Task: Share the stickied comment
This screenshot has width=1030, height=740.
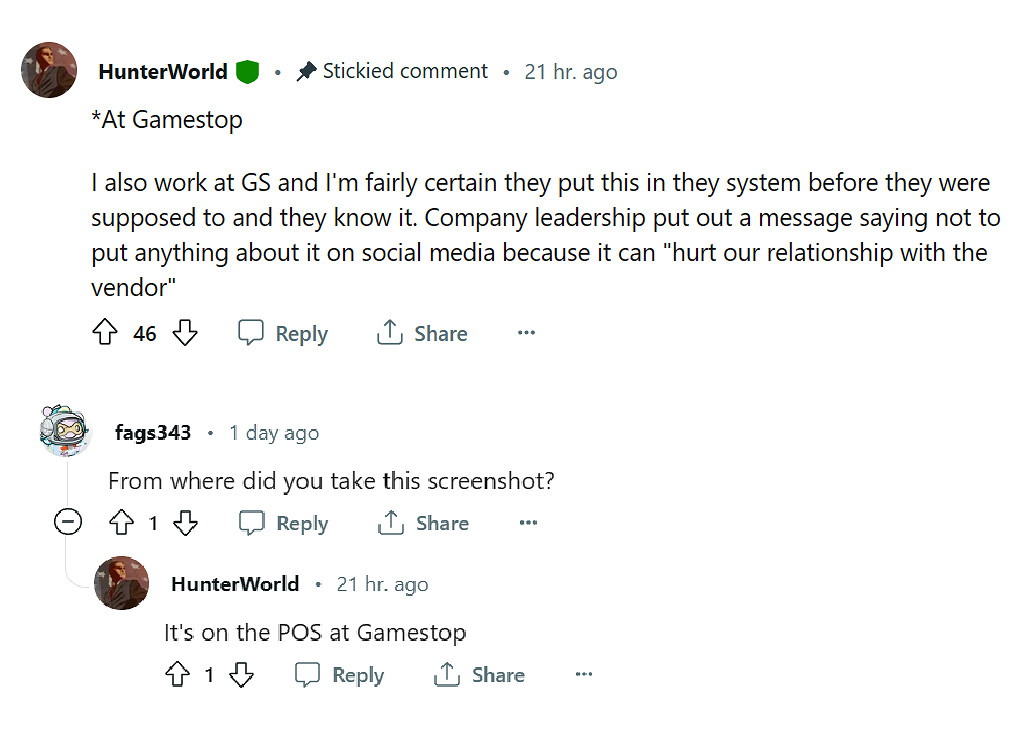Action: click(x=422, y=334)
